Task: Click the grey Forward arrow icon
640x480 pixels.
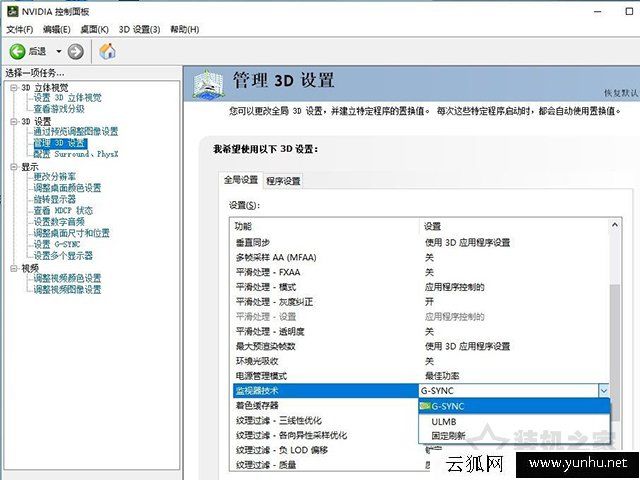Action: (76, 51)
